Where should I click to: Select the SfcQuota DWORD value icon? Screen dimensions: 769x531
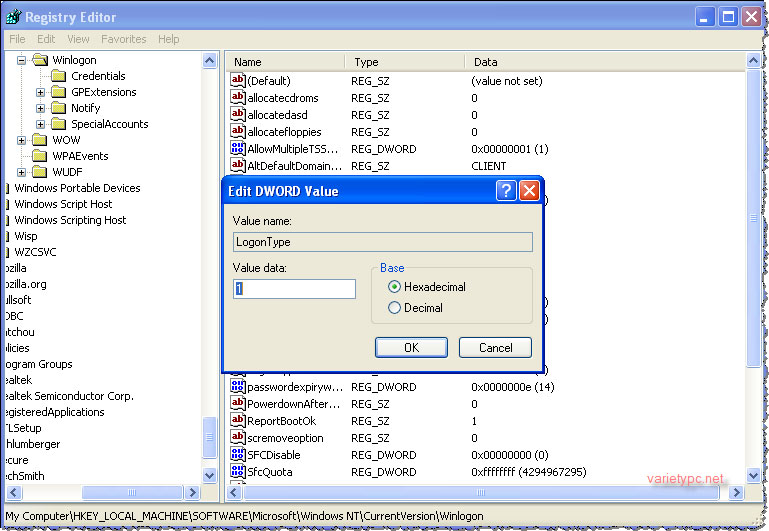(237, 472)
